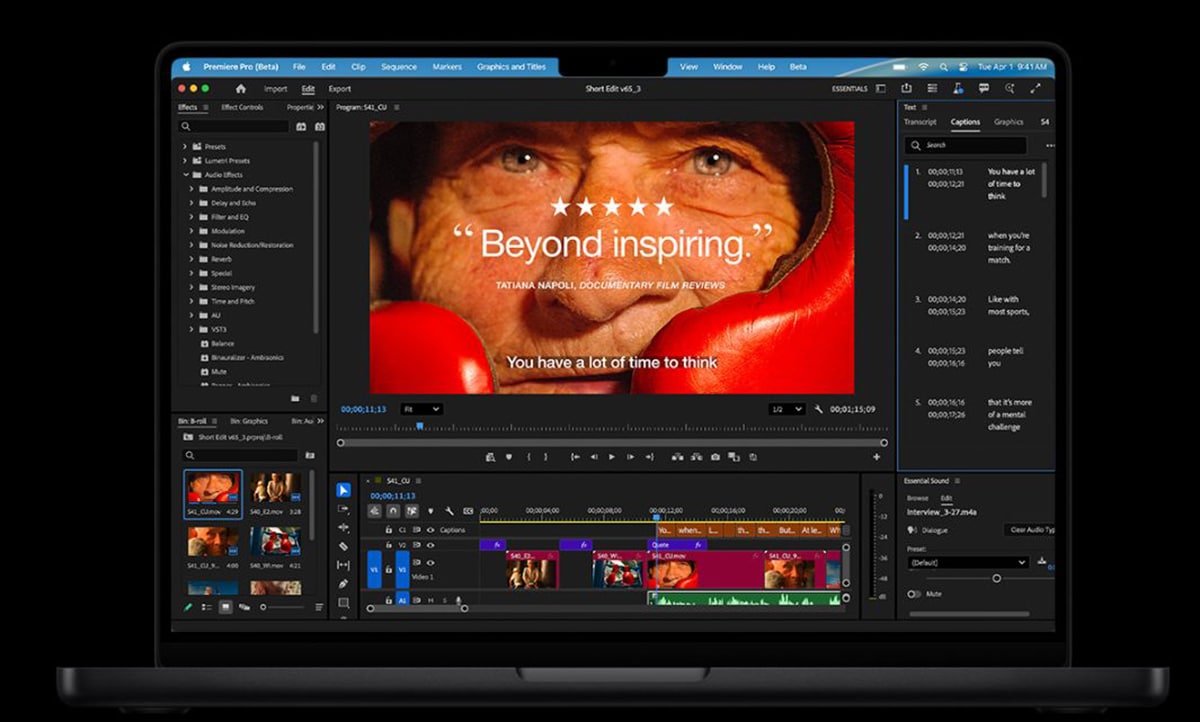Screen dimensions: 1200x722
Task: Select the Selection arrow tool
Action: point(343,490)
